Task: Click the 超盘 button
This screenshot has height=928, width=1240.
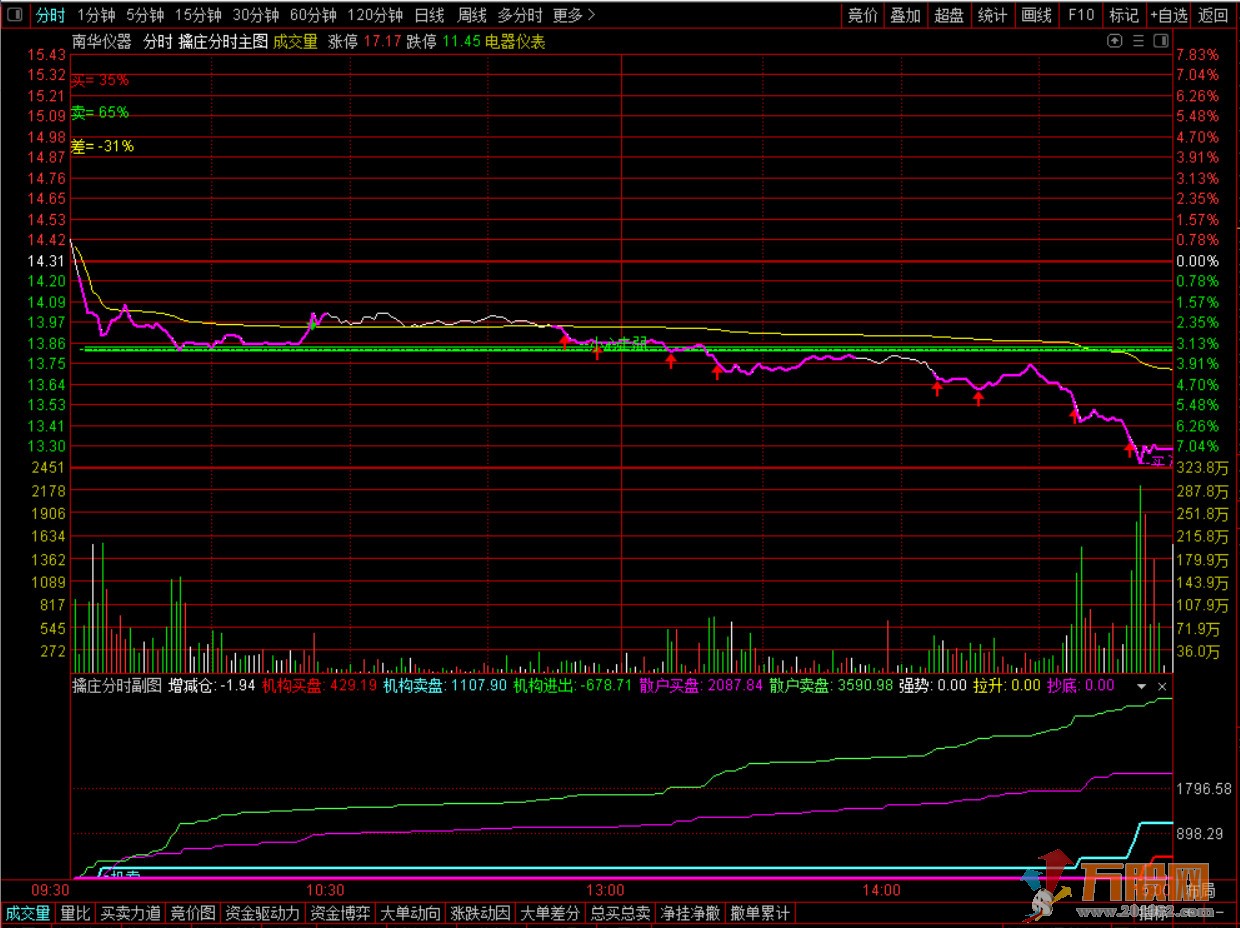Action: point(949,15)
